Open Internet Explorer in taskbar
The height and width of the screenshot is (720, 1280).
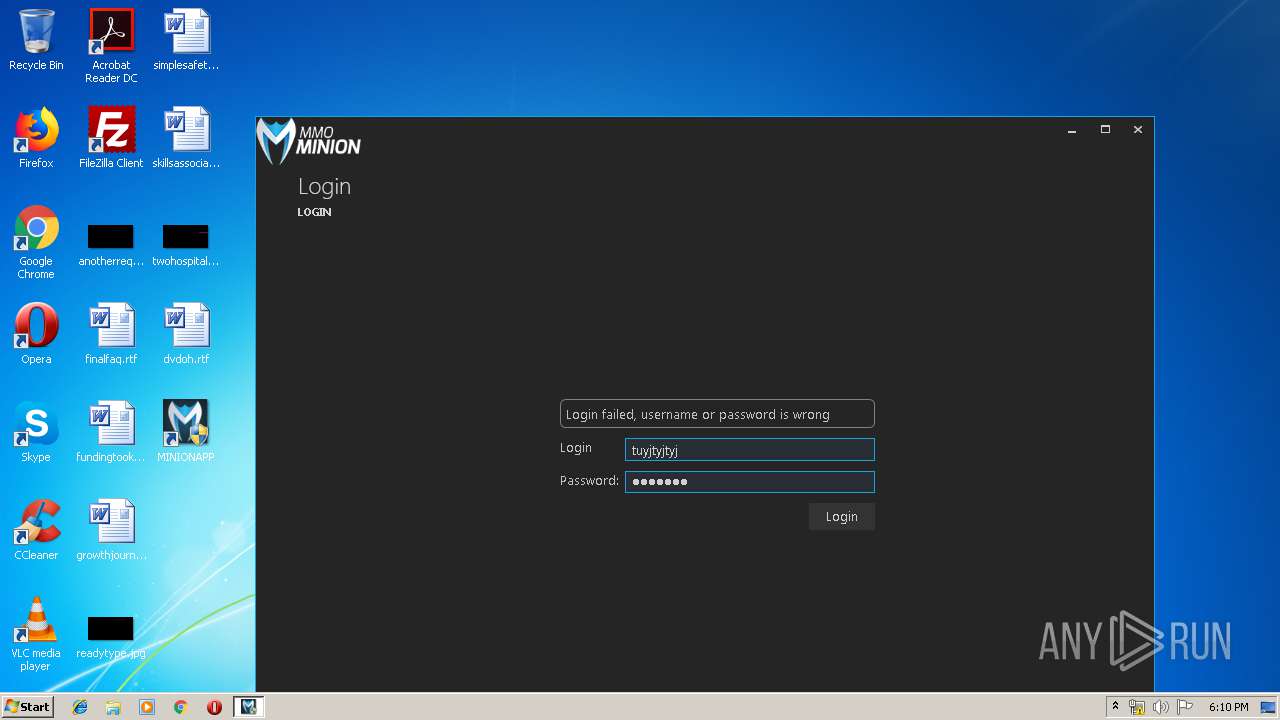pyautogui.click(x=80, y=707)
